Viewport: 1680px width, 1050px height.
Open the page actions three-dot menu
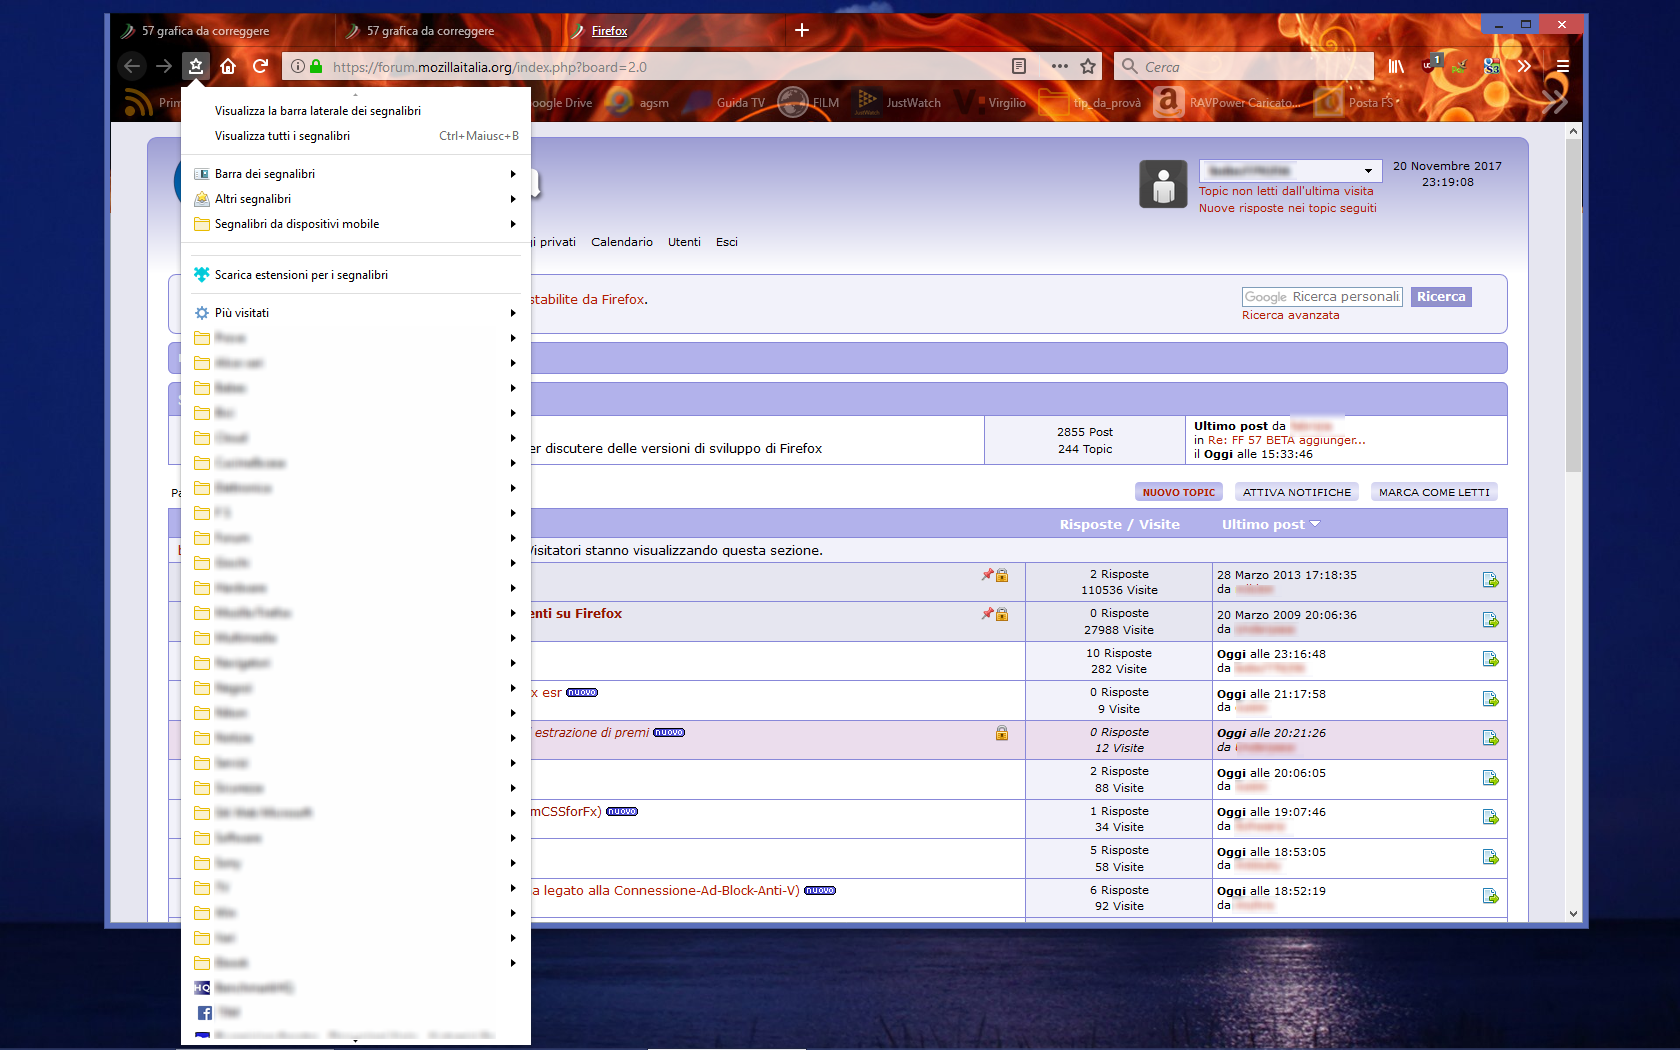click(x=1060, y=67)
